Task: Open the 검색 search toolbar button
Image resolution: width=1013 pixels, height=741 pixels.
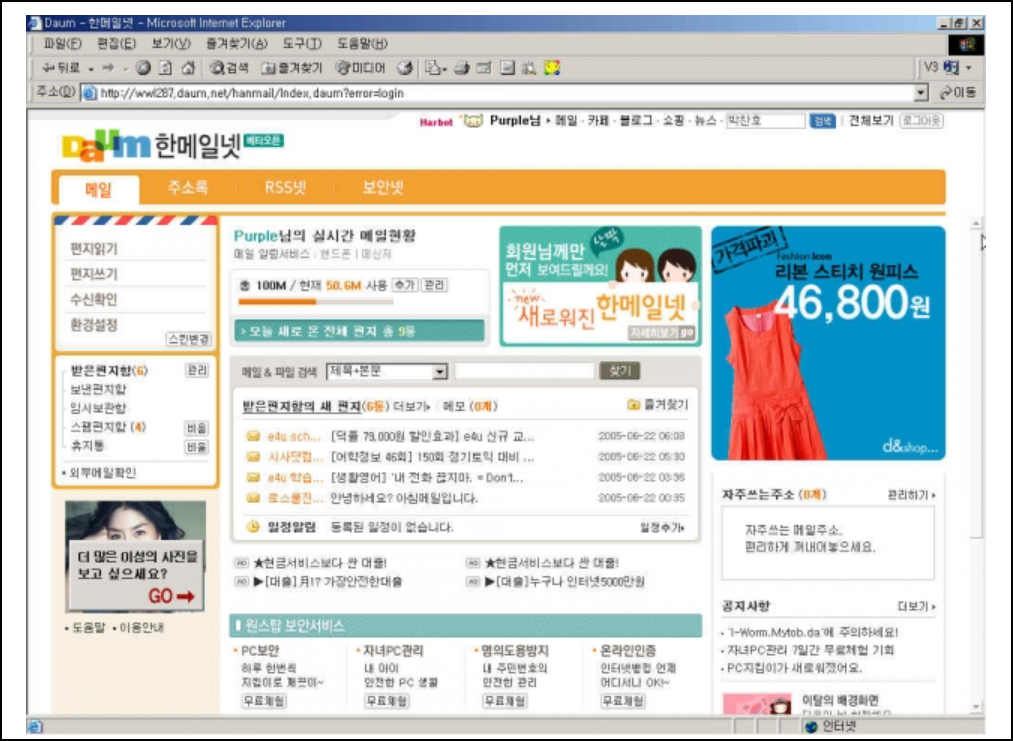Action: coord(229,68)
